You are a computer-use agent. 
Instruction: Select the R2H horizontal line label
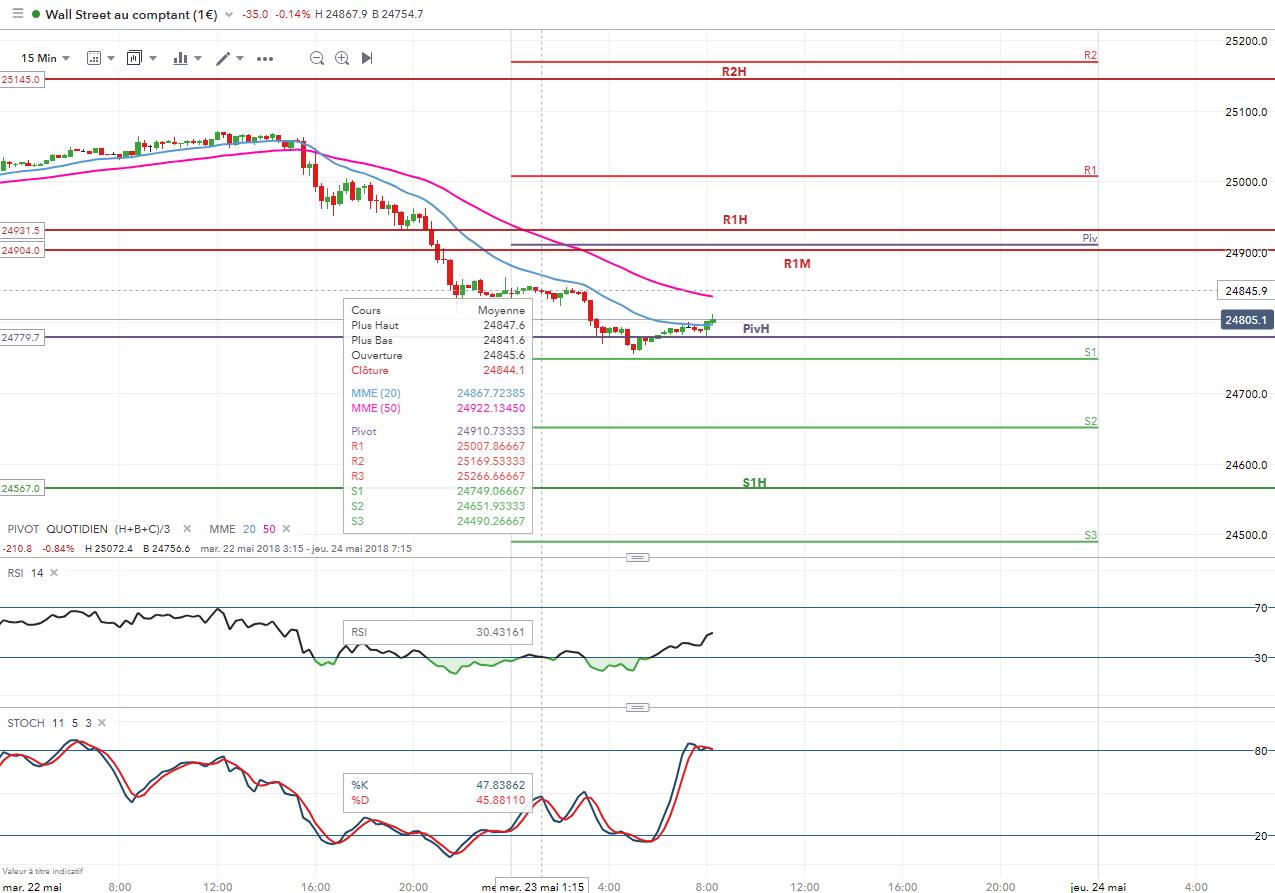click(734, 72)
